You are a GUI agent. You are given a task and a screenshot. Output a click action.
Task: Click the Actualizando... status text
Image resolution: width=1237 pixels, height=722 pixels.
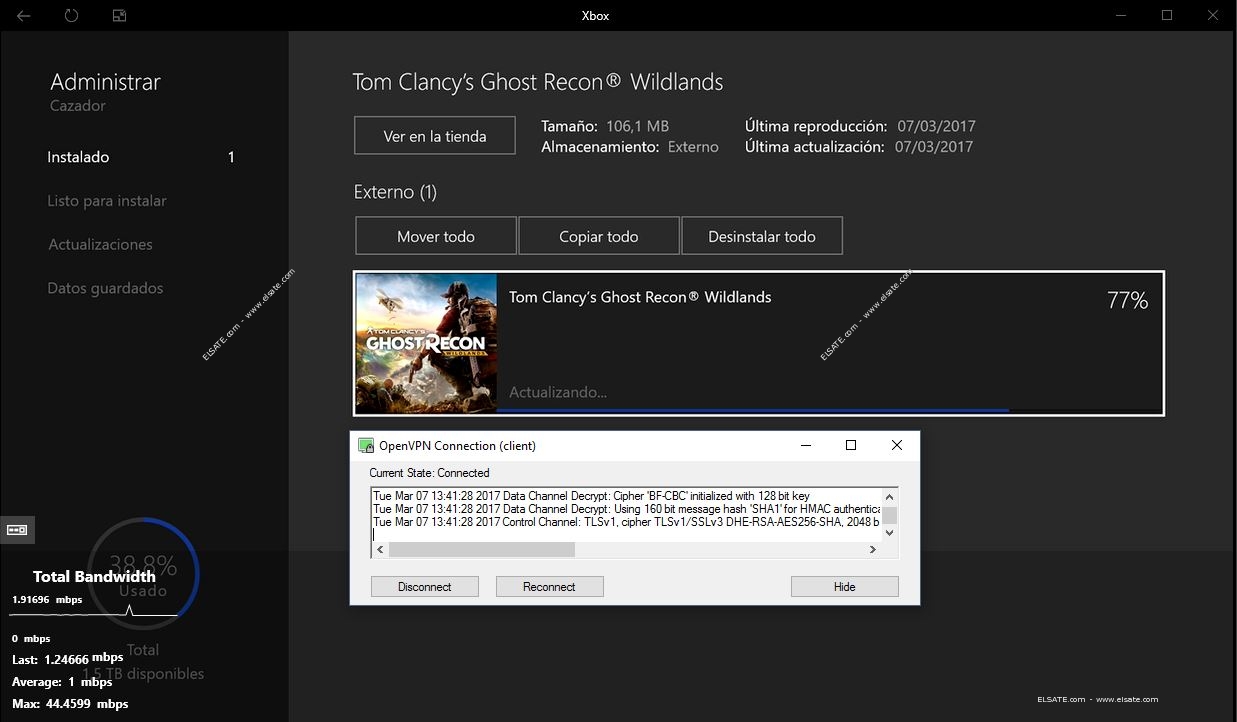558,392
